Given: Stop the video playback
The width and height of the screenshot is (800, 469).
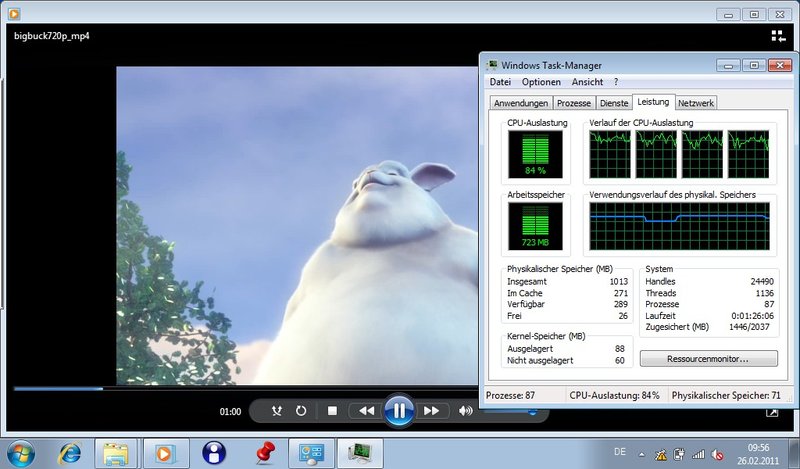Looking at the screenshot, I should tap(332, 411).
